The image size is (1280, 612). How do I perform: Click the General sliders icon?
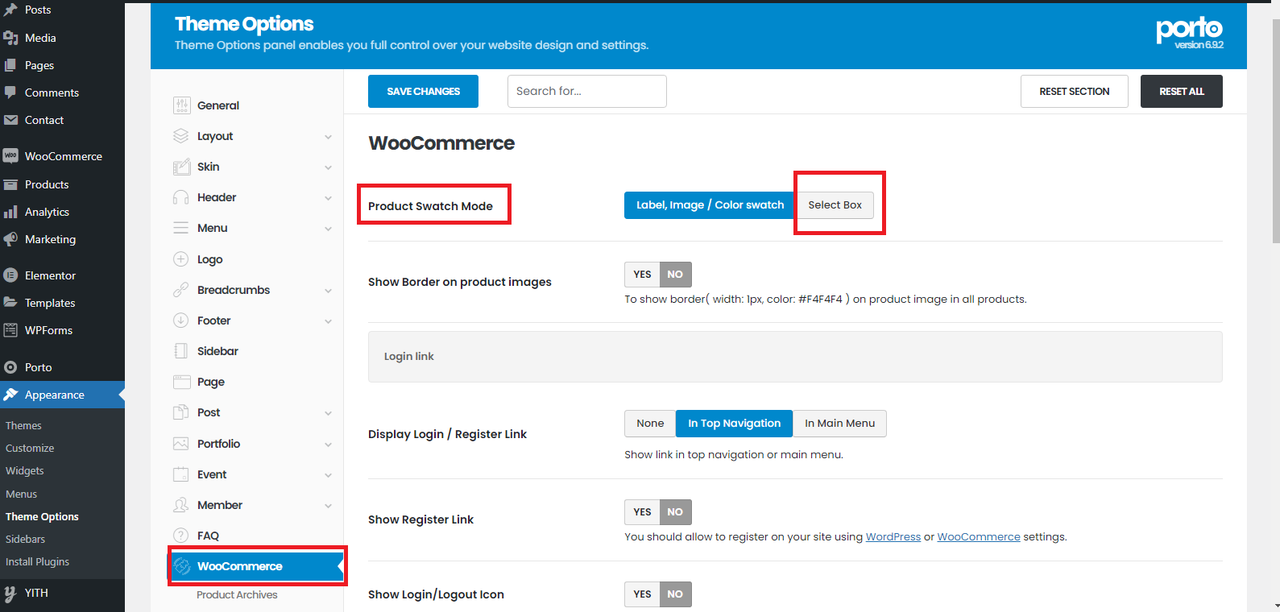coord(181,105)
